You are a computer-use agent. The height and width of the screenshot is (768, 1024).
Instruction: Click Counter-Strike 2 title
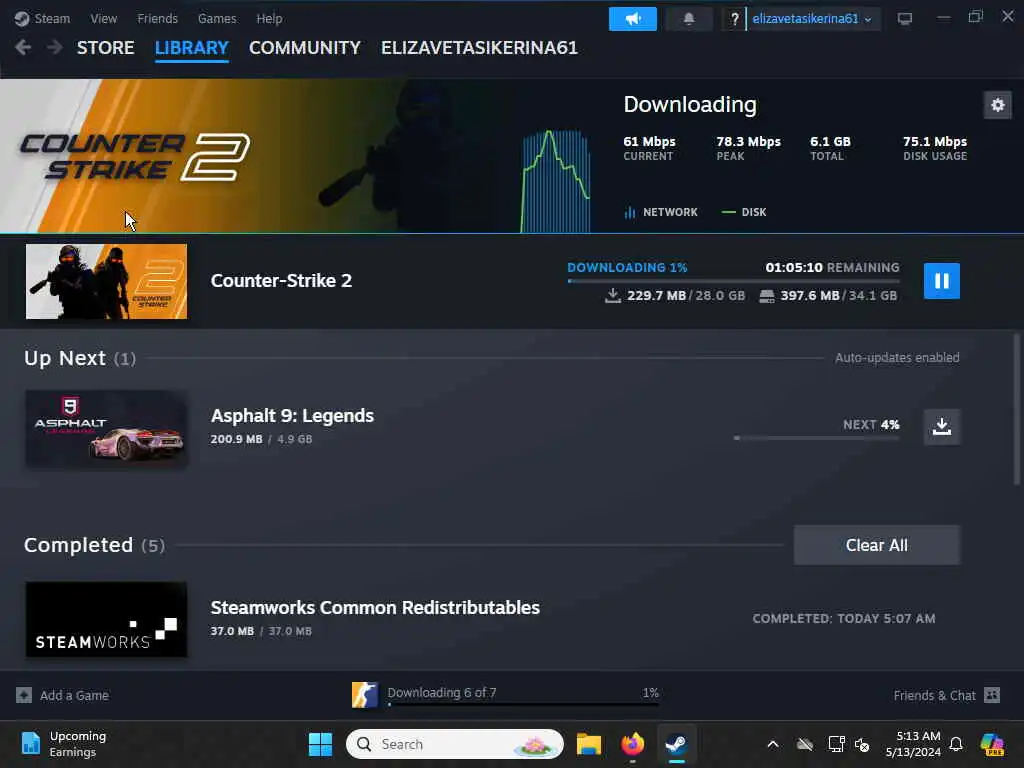pos(281,281)
